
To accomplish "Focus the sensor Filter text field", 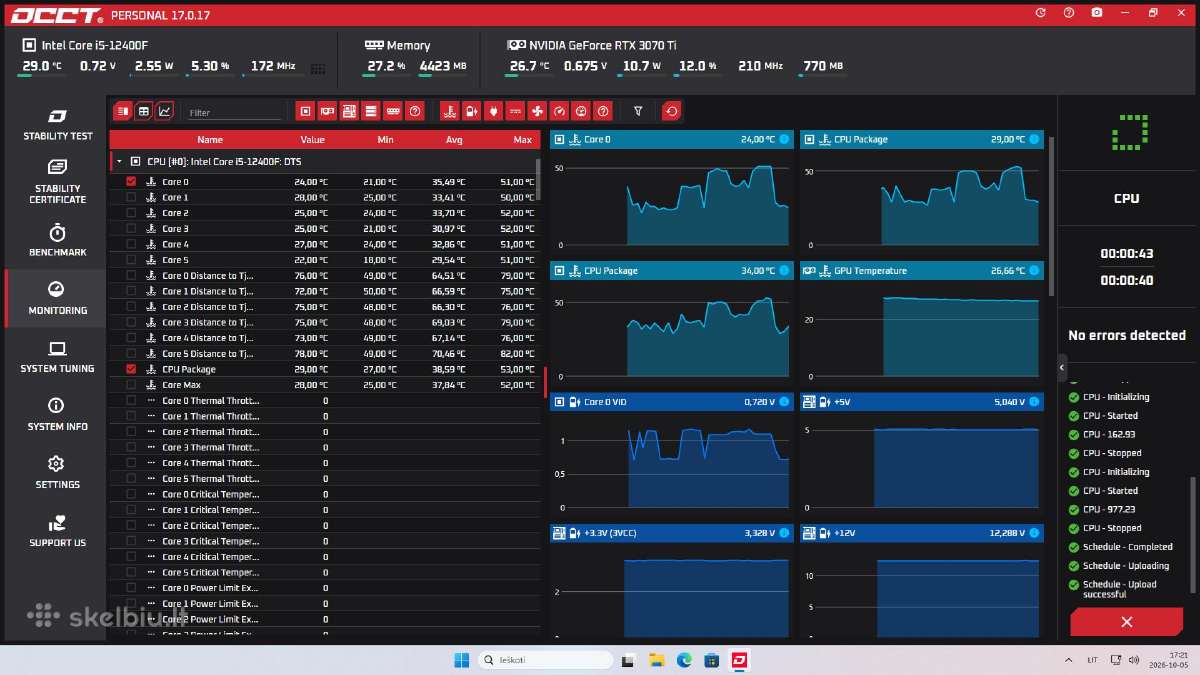I will (x=235, y=112).
